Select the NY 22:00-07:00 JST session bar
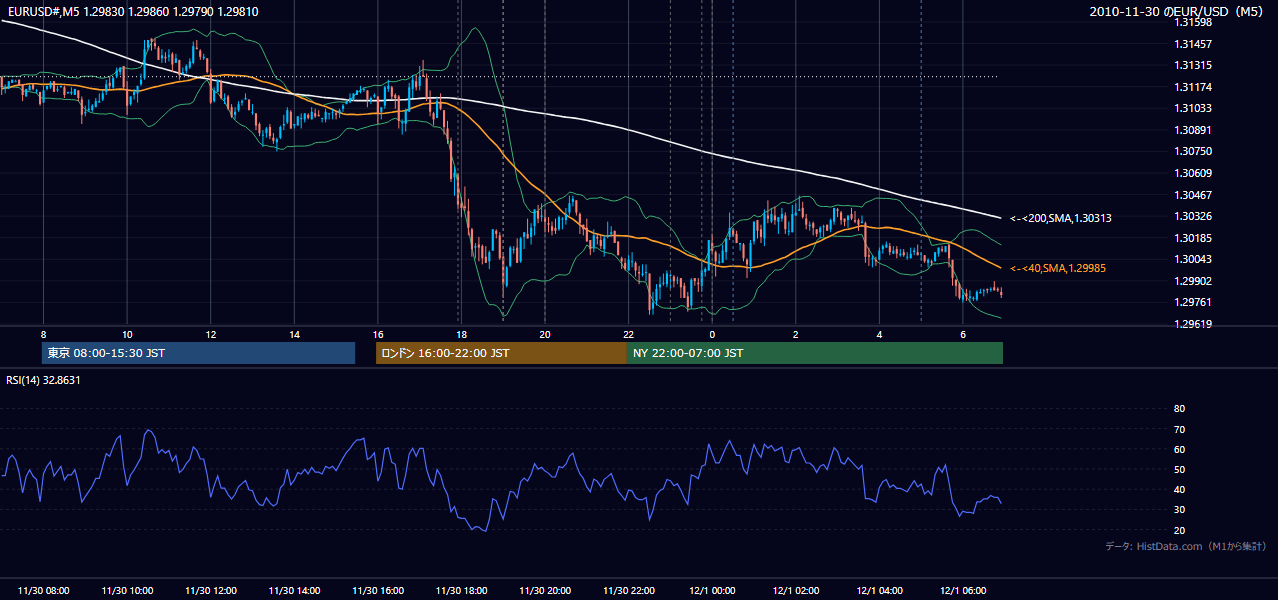This screenshot has width=1278, height=600. (x=815, y=353)
